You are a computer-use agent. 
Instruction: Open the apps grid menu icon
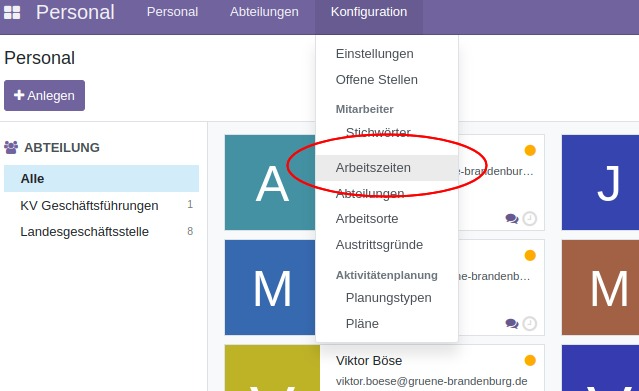pos(12,12)
